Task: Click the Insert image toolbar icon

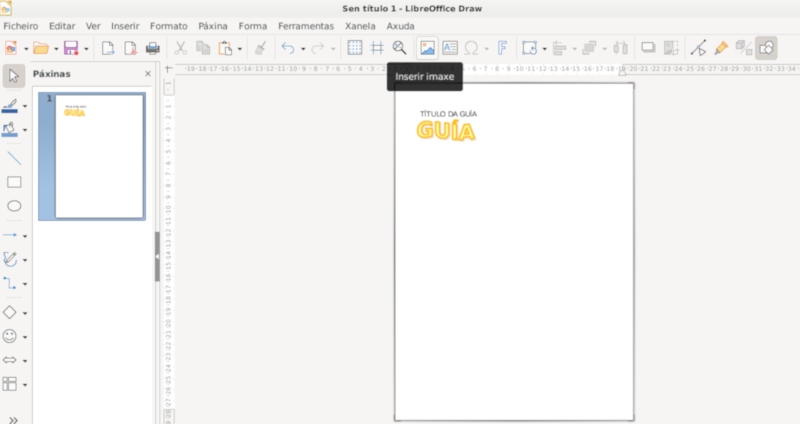Action: [x=427, y=47]
